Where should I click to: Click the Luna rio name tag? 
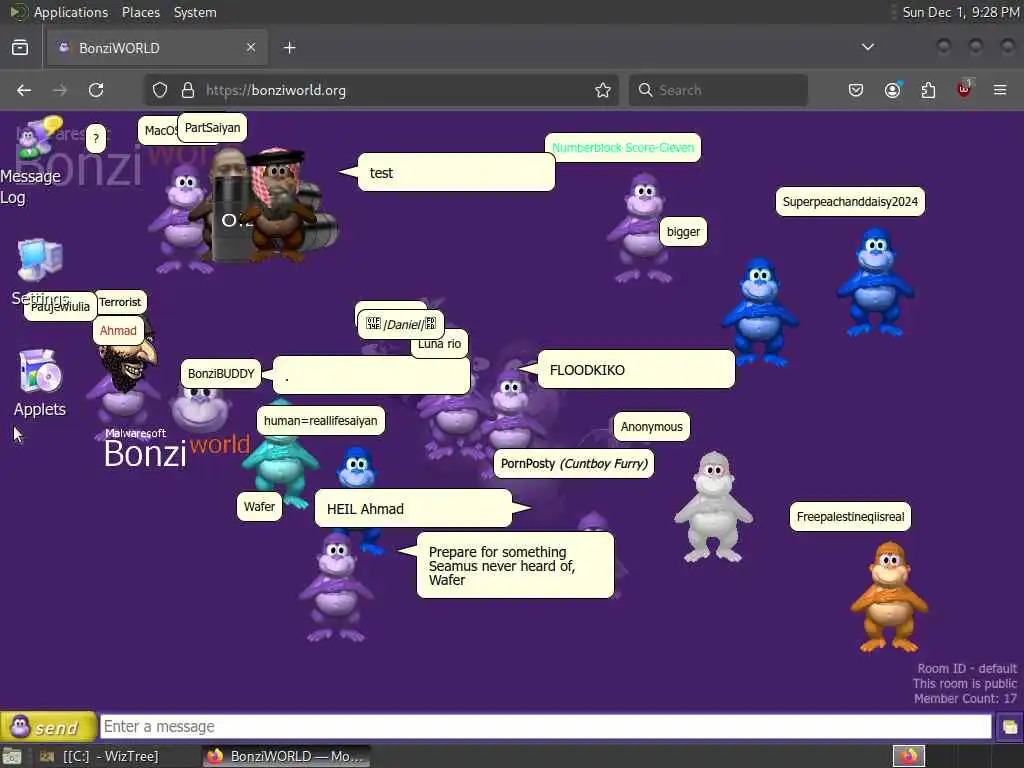pyautogui.click(x=440, y=344)
